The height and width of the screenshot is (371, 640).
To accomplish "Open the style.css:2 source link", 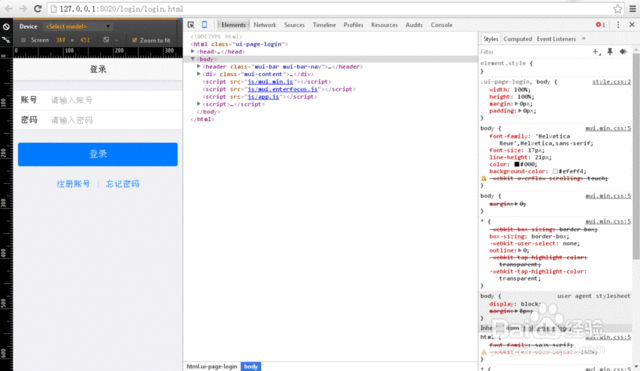I will (x=611, y=82).
